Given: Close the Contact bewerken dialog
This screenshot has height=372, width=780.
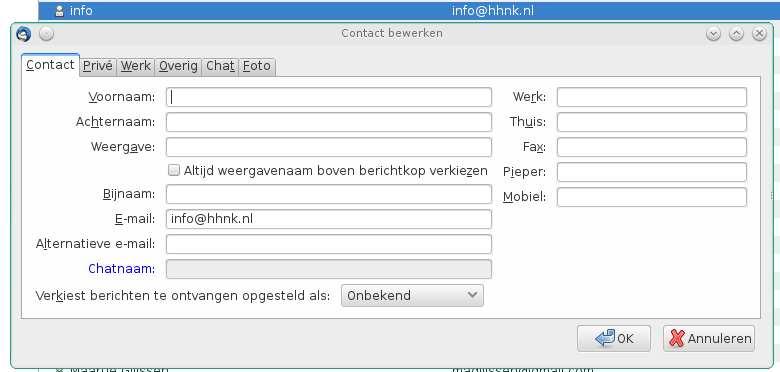Looking at the screenshot, I should pos(759,33).
